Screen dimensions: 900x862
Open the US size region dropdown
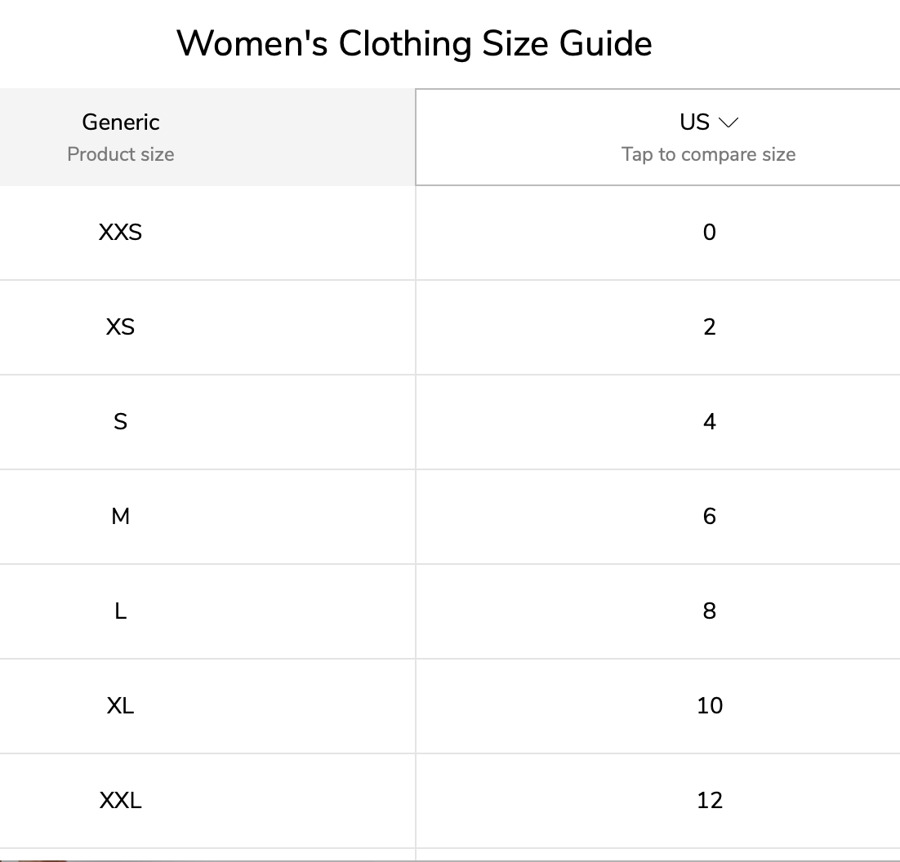(x=695, y=123)
